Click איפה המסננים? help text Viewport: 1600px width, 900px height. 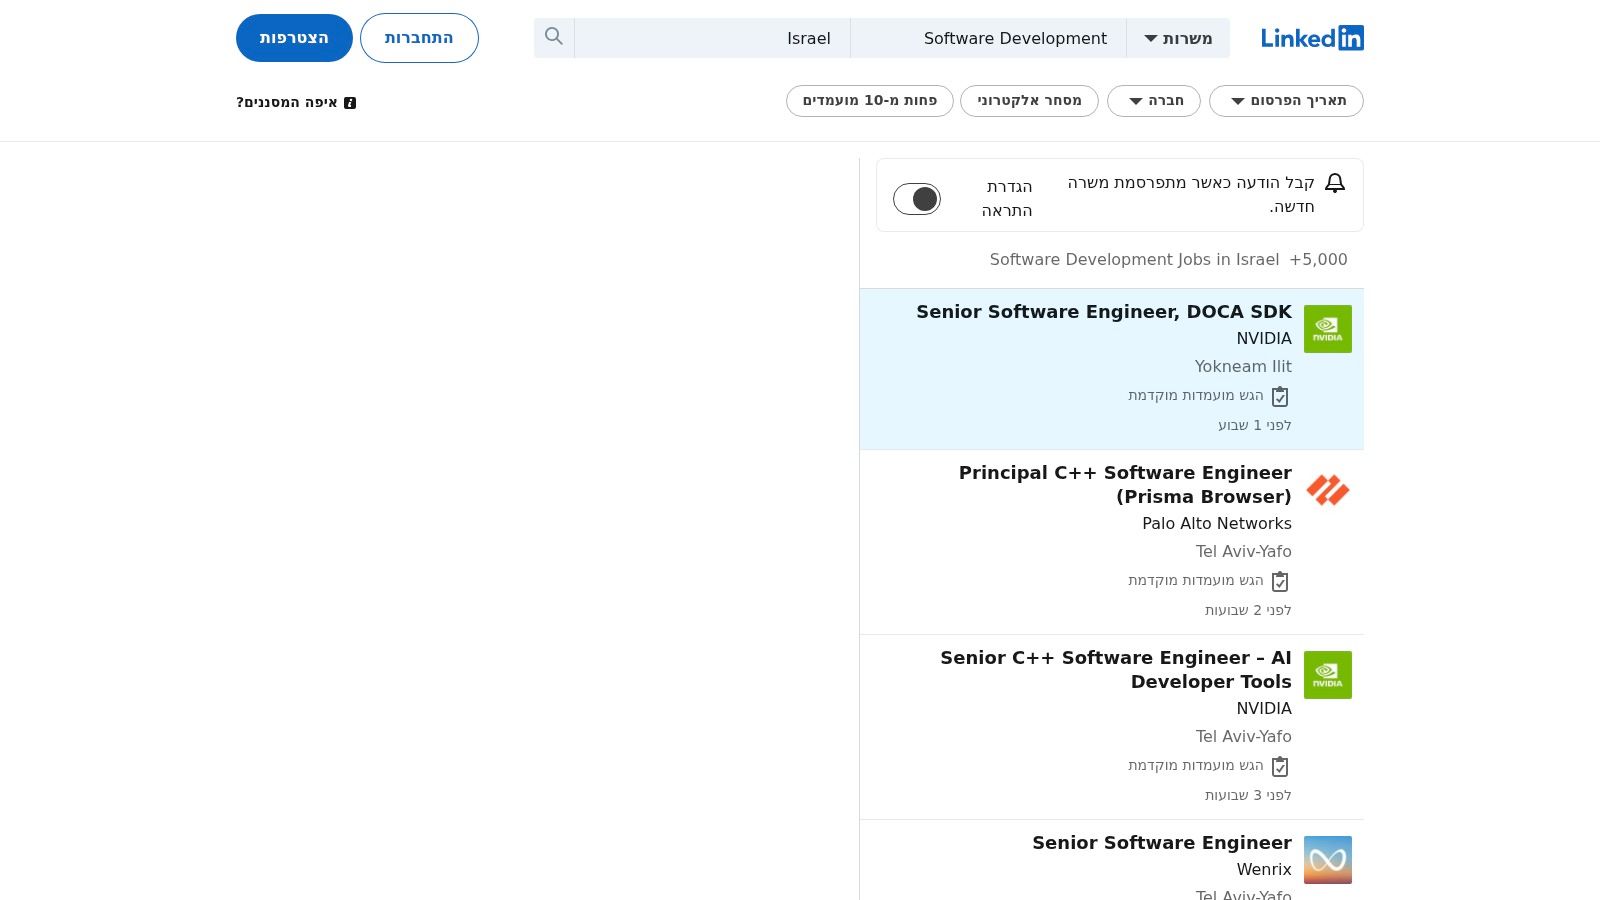point(287,102)
